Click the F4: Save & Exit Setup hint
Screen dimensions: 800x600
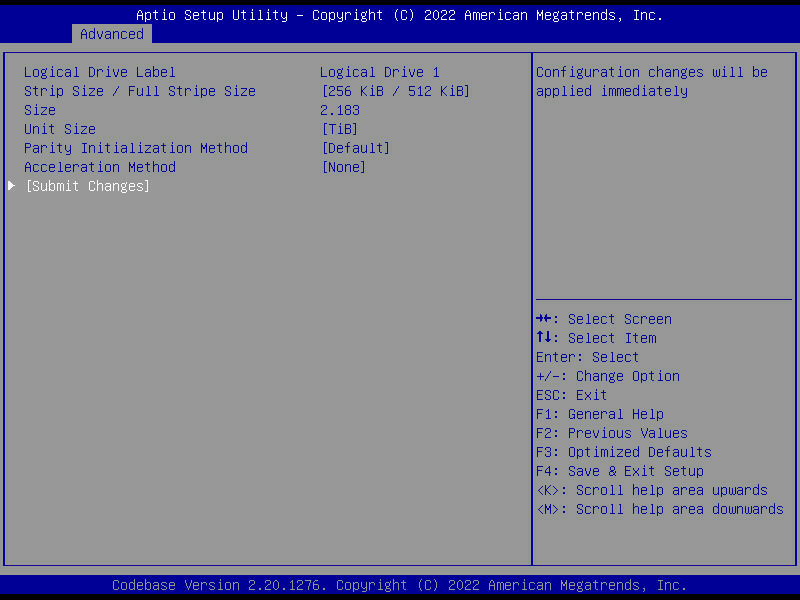[619, 471]
